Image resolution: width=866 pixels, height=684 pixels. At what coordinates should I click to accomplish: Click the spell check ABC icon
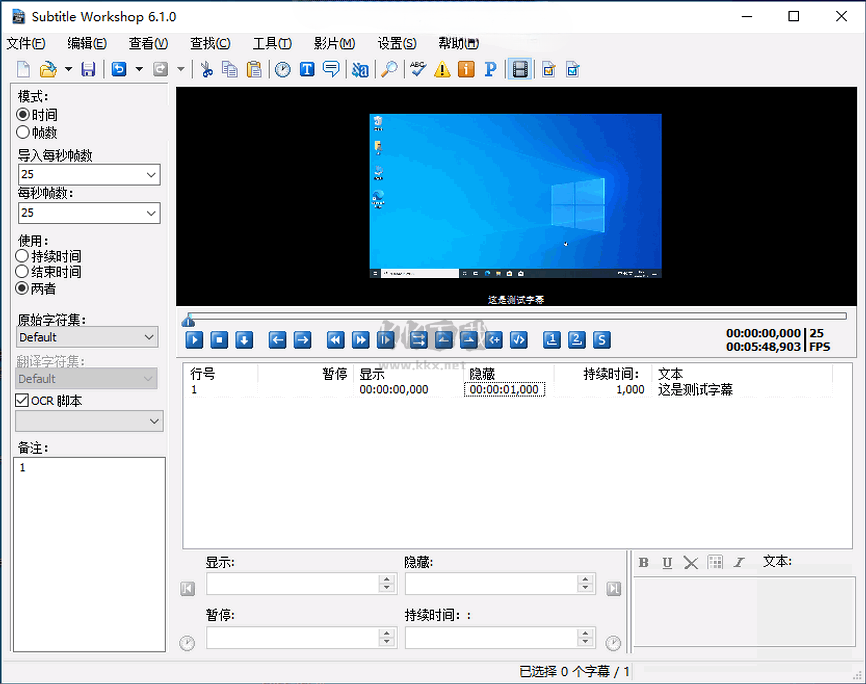coord(418,69)
